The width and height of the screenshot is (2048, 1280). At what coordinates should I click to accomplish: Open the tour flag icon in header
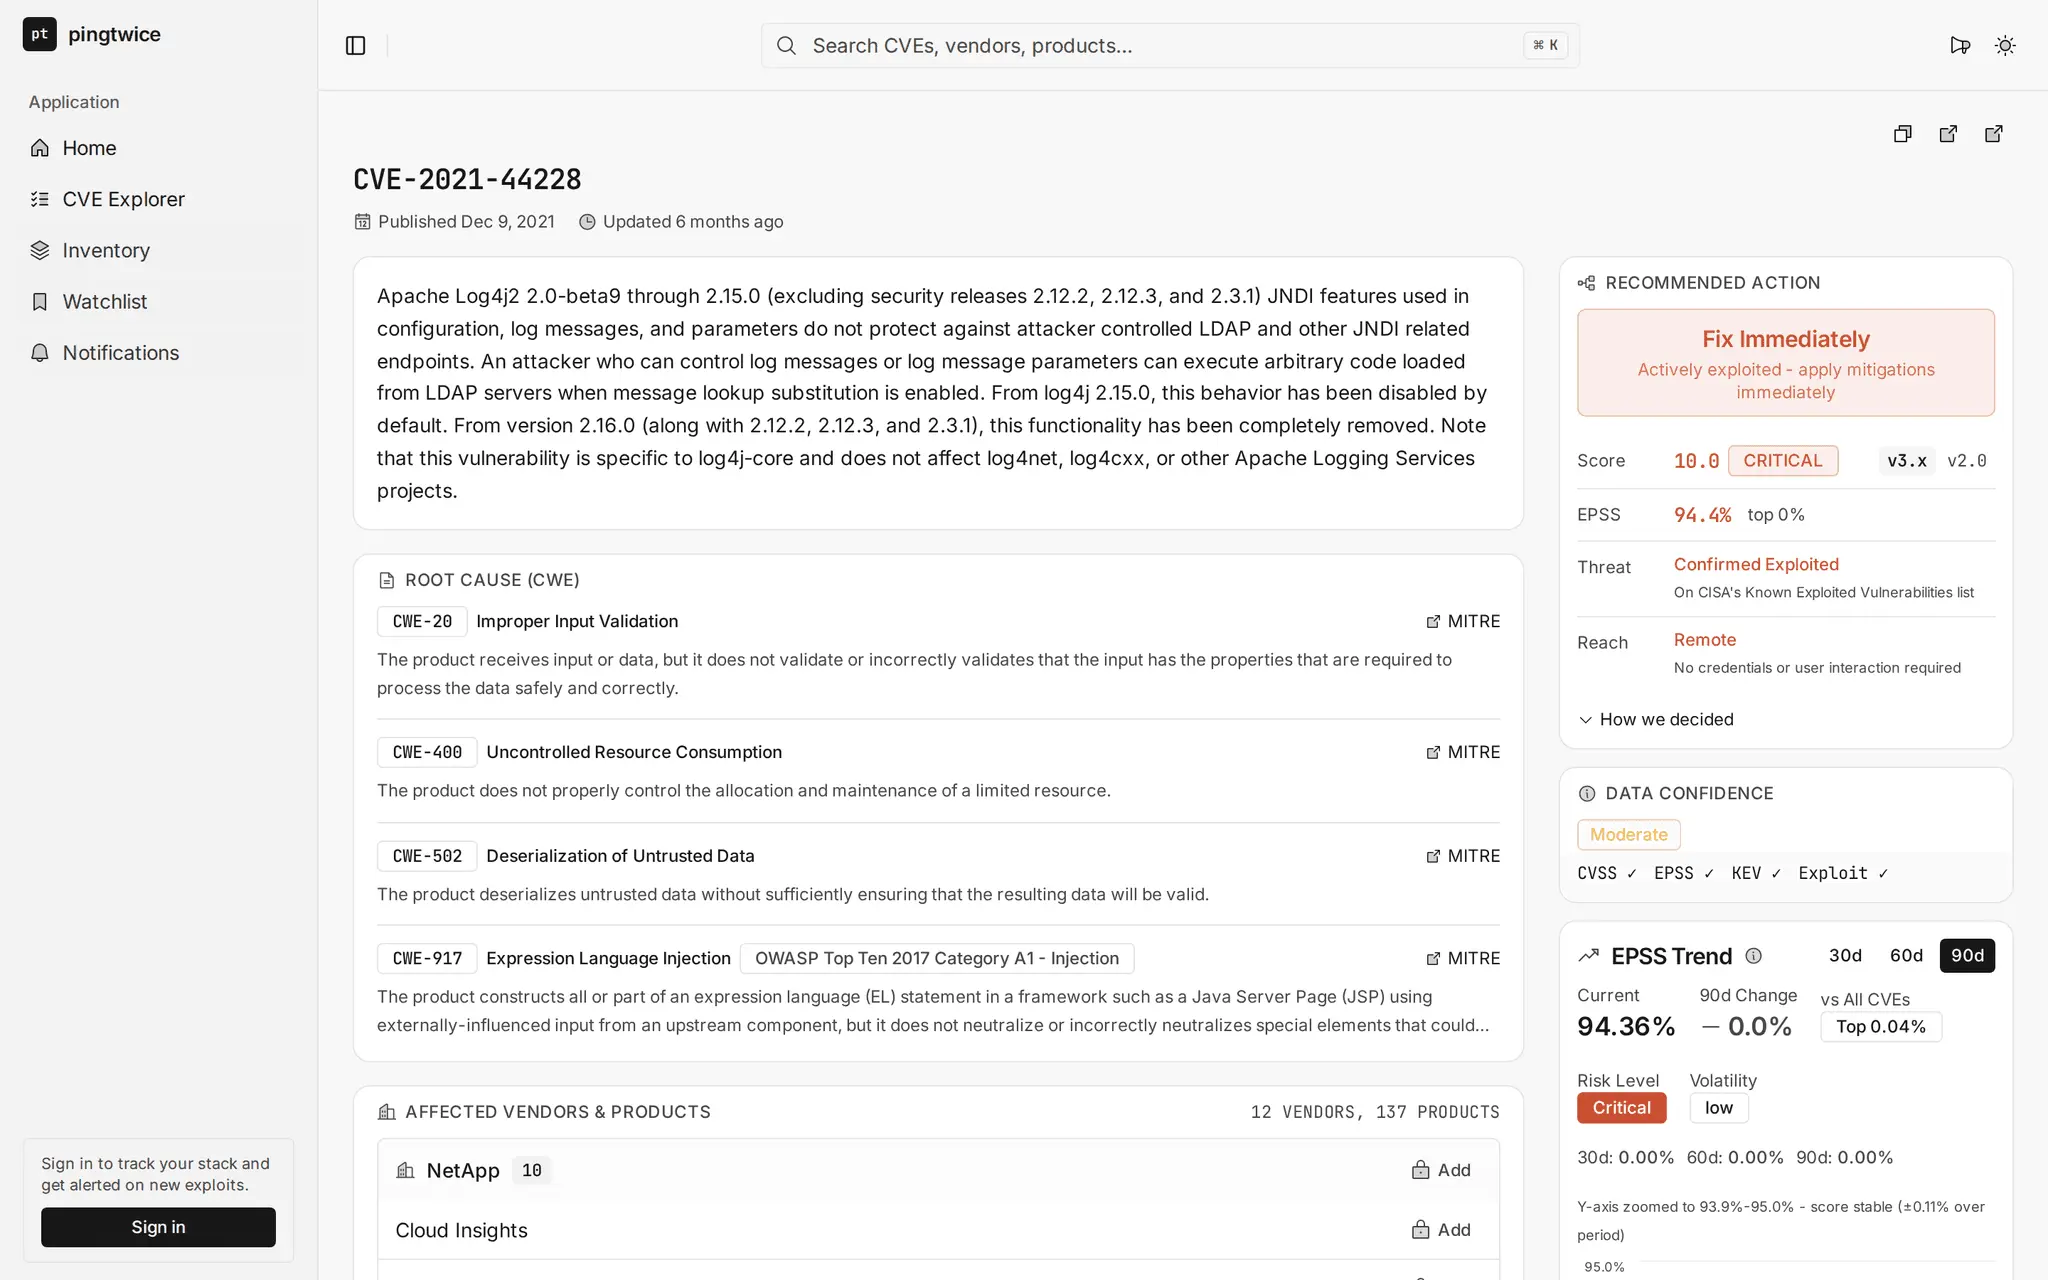pyautogui.click(x=1960, y=46)
